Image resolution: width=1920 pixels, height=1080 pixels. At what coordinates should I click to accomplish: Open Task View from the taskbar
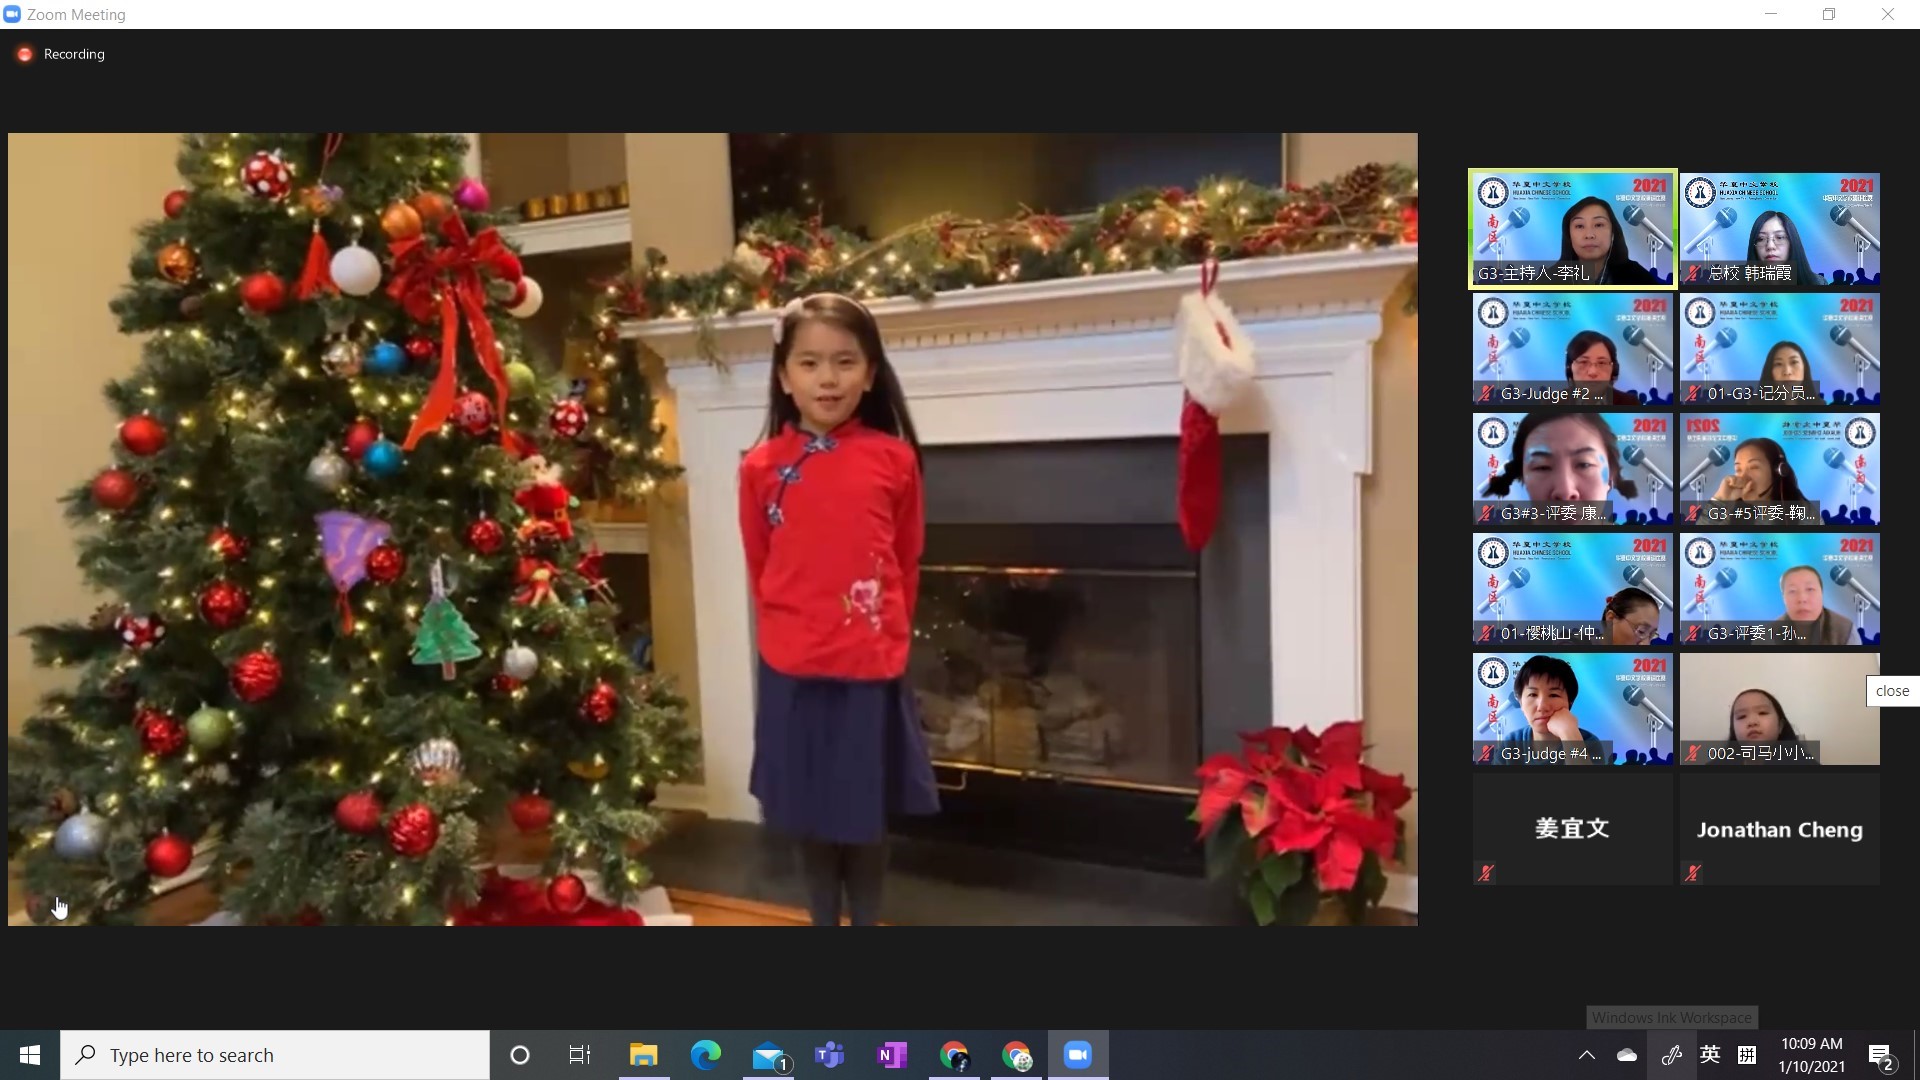click(x=580, y=1055)
